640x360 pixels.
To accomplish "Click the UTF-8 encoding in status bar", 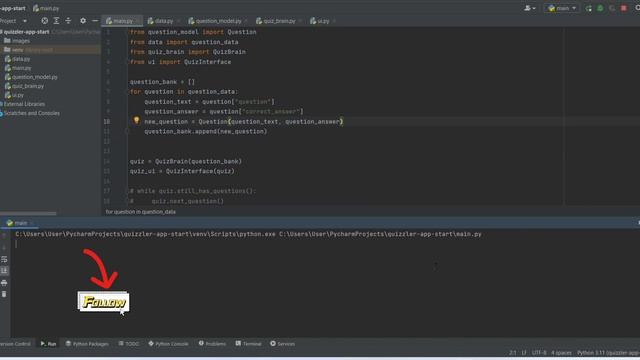I will 539,353.
